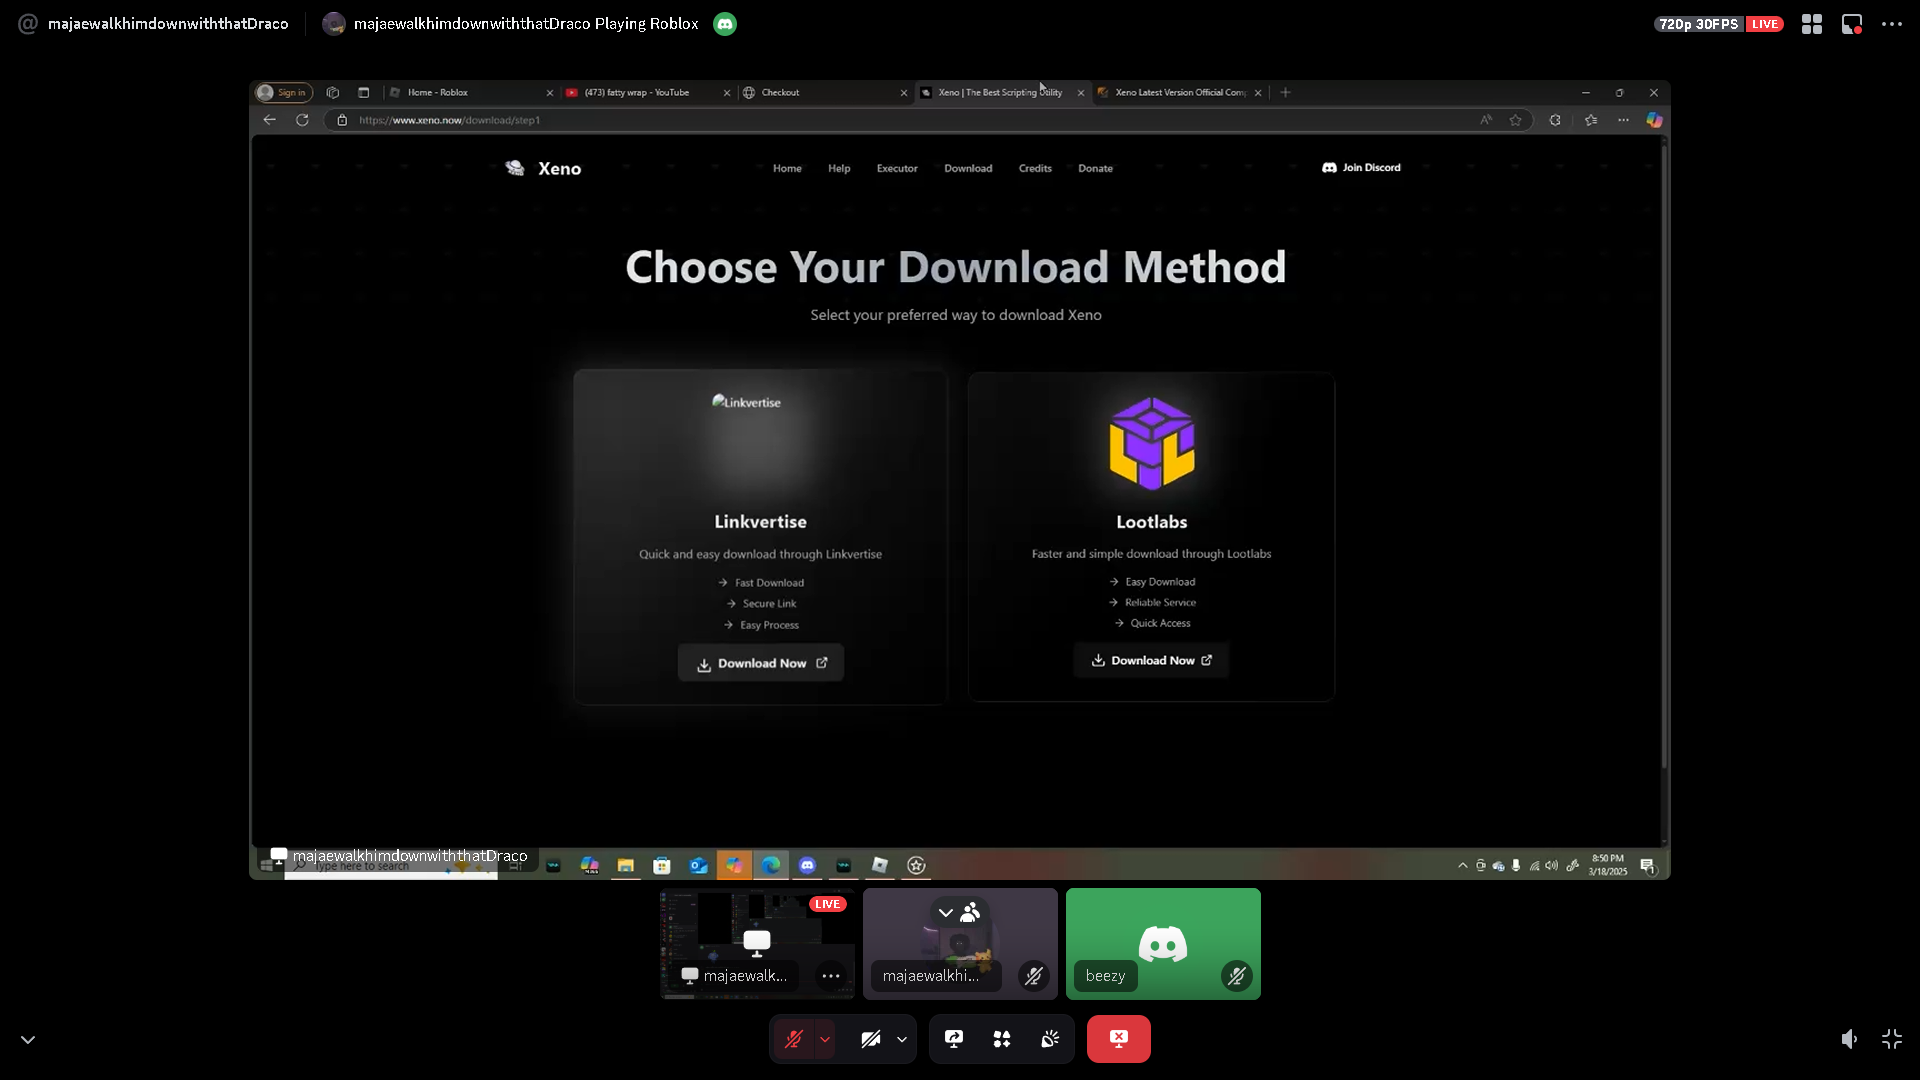
Task: Disconnect from the call with red button
Action: 1119,1039
